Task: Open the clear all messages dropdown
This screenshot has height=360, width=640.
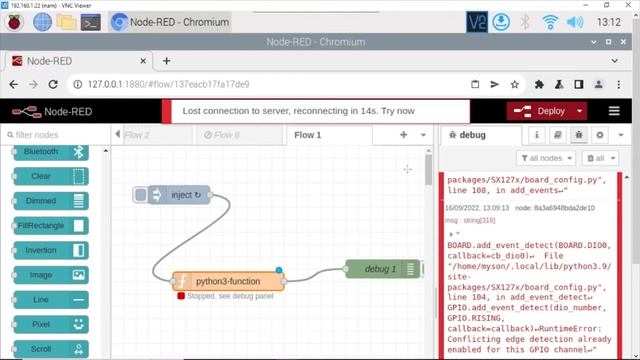Action: (x=601, y=158)
